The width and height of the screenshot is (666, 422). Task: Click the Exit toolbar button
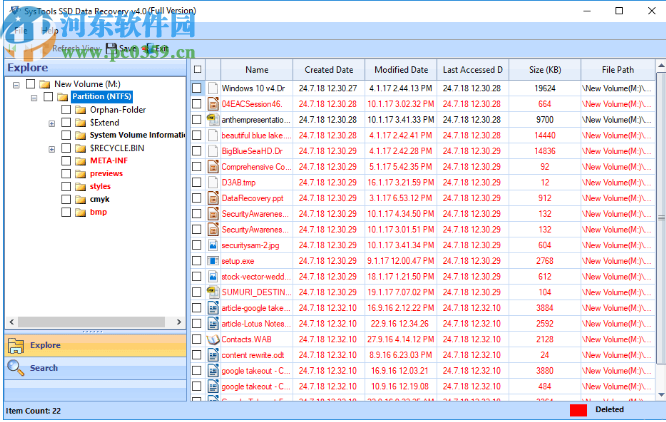coord(156,48)
